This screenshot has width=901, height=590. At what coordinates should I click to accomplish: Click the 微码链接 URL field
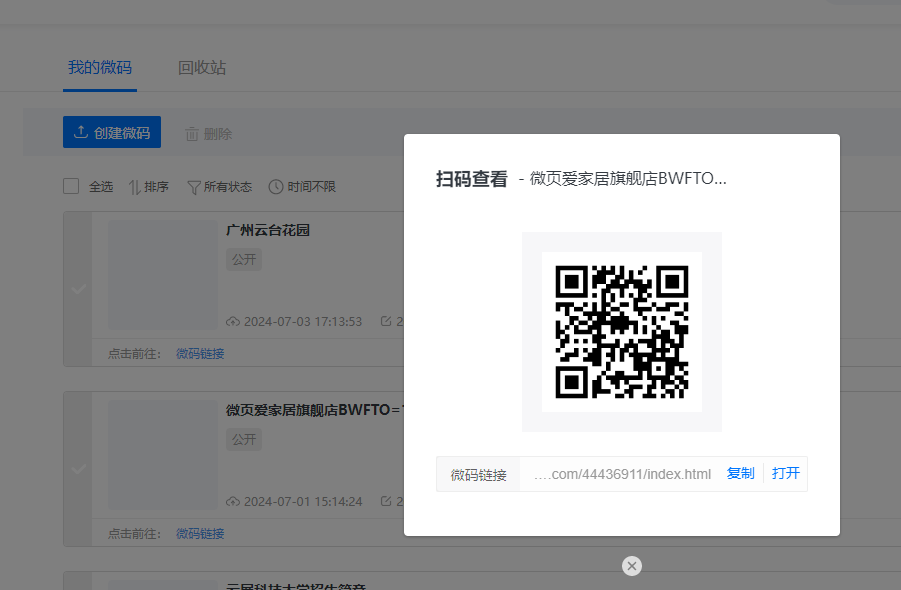622,474
